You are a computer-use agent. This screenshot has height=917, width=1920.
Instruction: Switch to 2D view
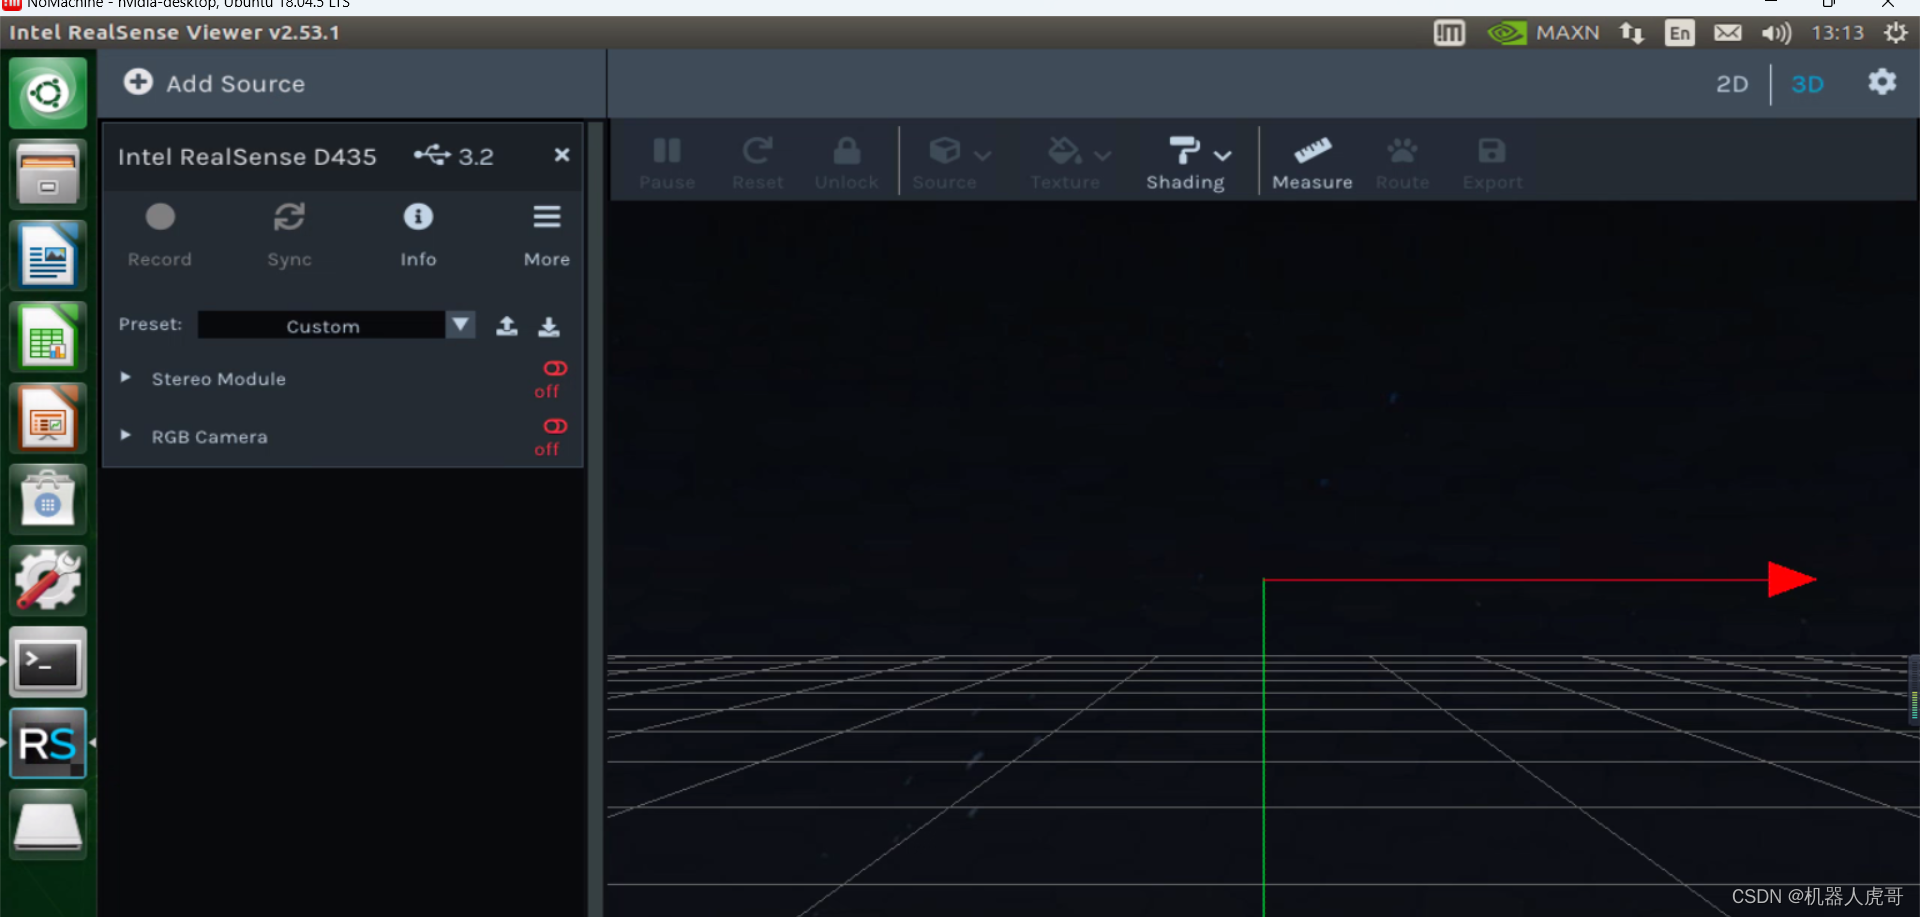click(1732, 84)
